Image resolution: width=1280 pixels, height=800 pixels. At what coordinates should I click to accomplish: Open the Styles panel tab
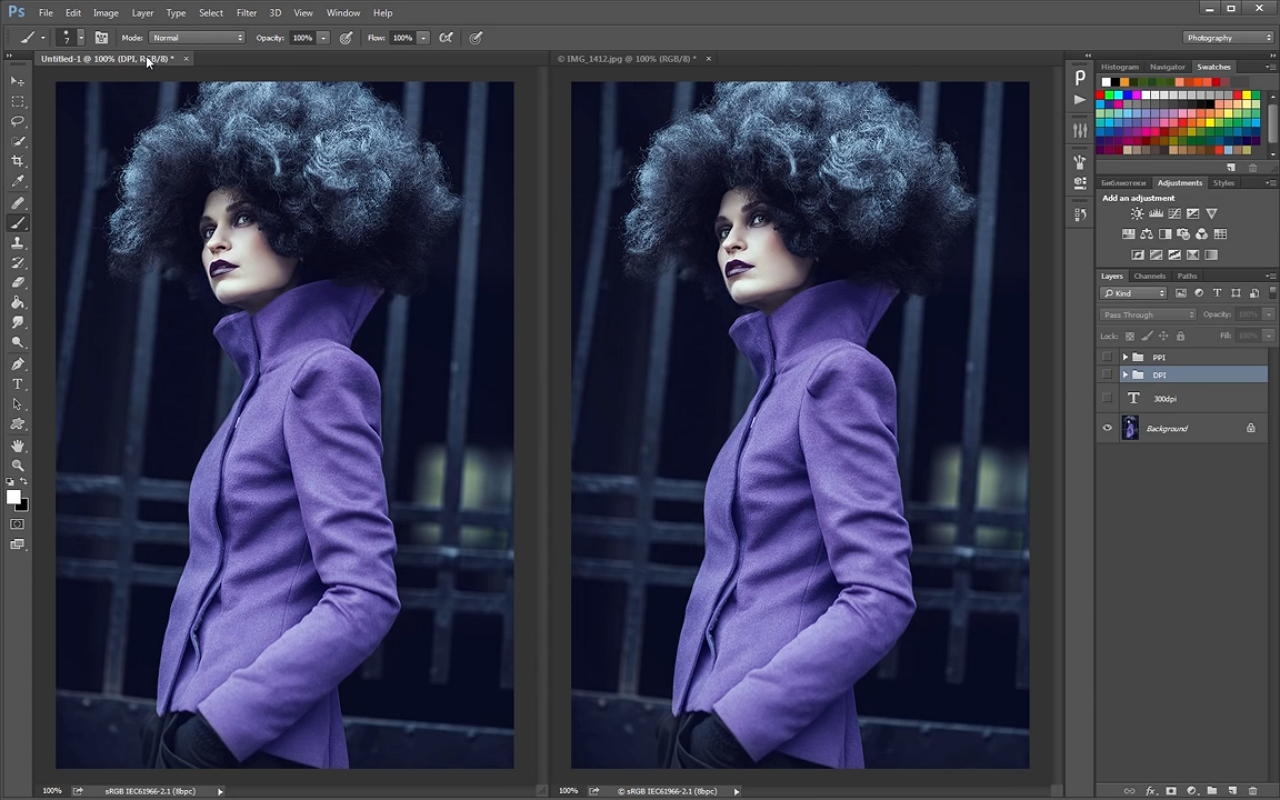click(1224, 183)
